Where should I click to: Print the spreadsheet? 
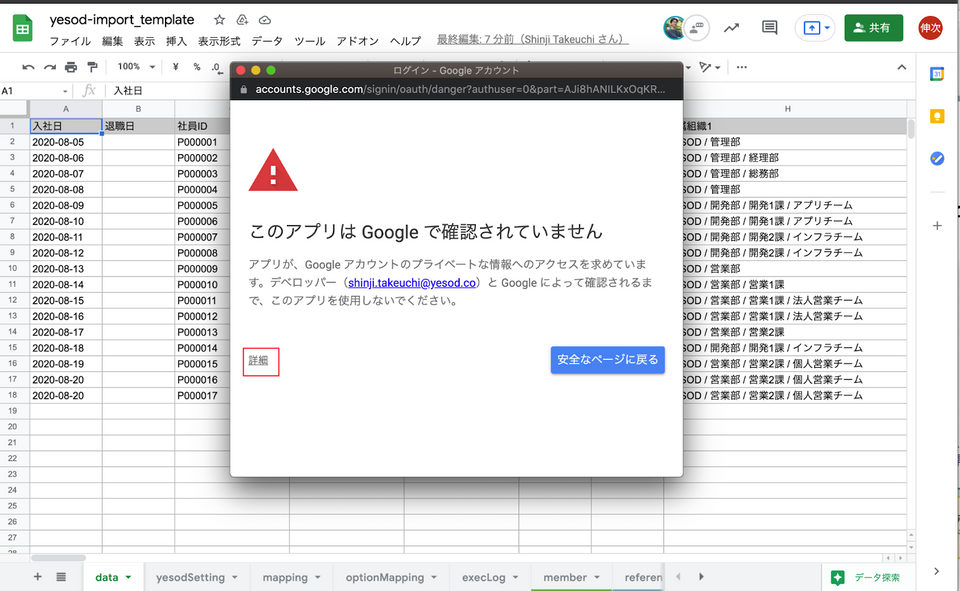pyautogui.click(x=71, y=67)
